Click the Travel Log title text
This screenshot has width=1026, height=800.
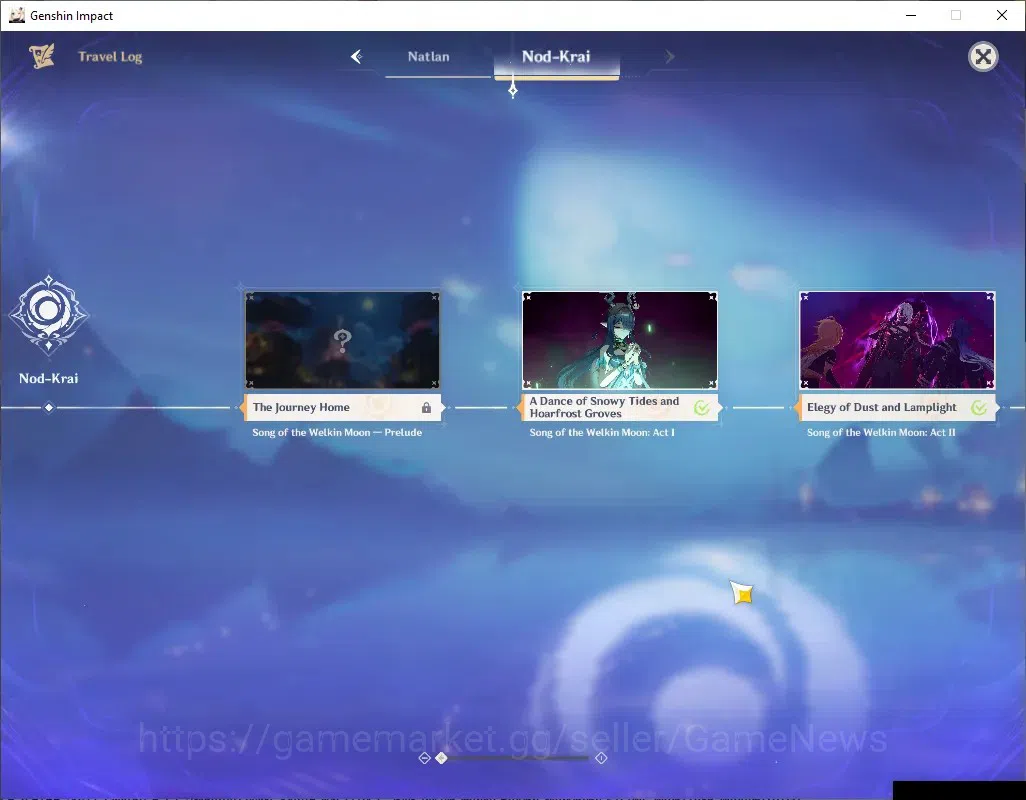(x=110, y=57)
